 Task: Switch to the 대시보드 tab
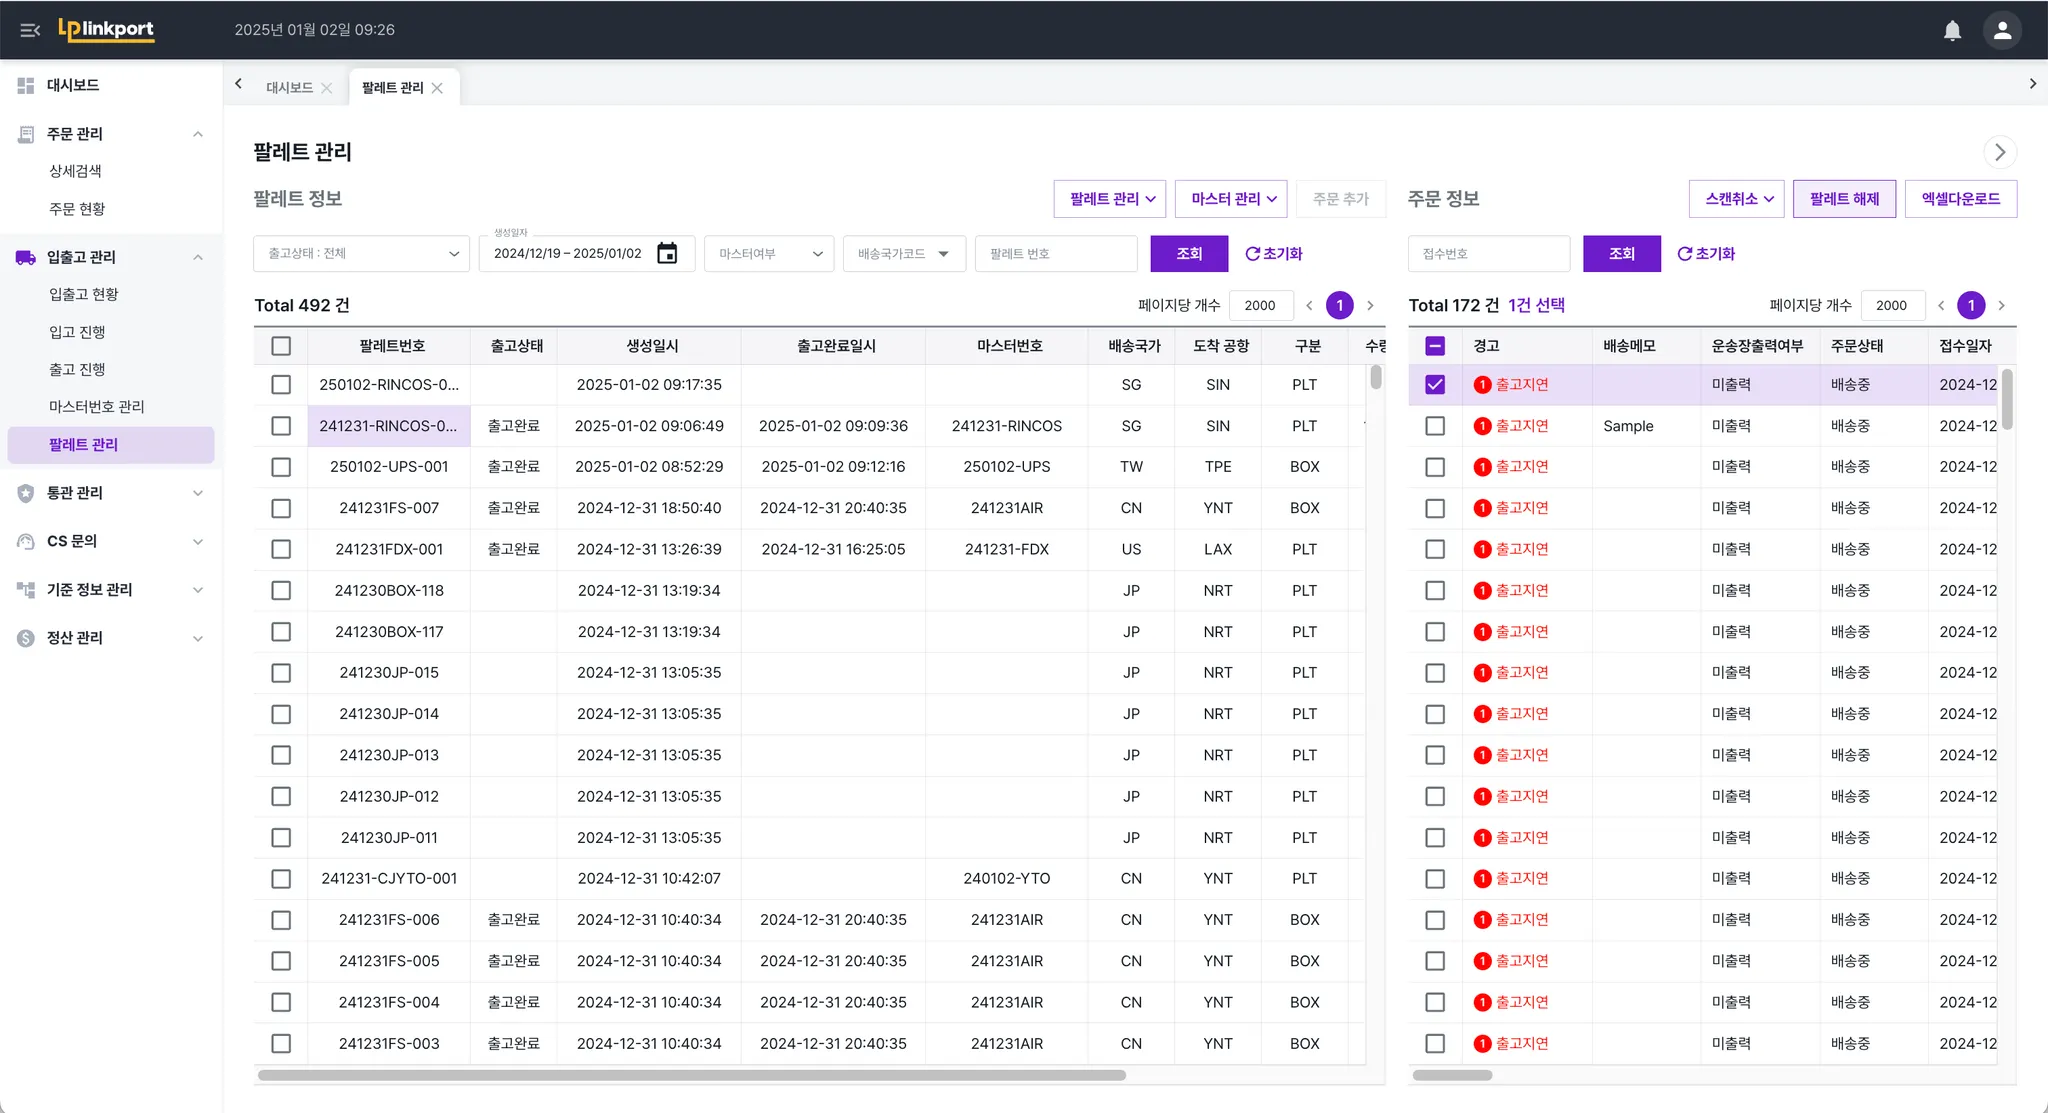(x=289, y=88)
